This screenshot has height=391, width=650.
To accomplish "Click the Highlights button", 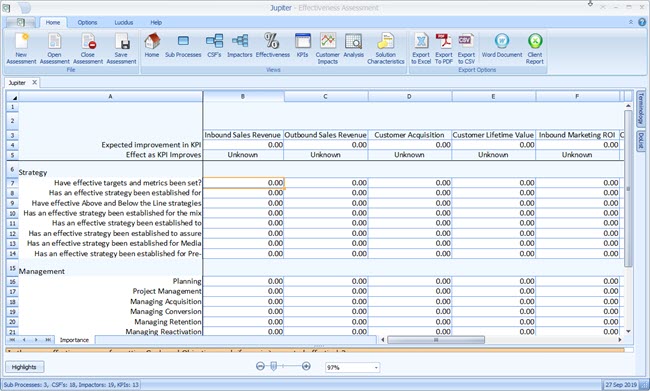I will coord(24,367).
